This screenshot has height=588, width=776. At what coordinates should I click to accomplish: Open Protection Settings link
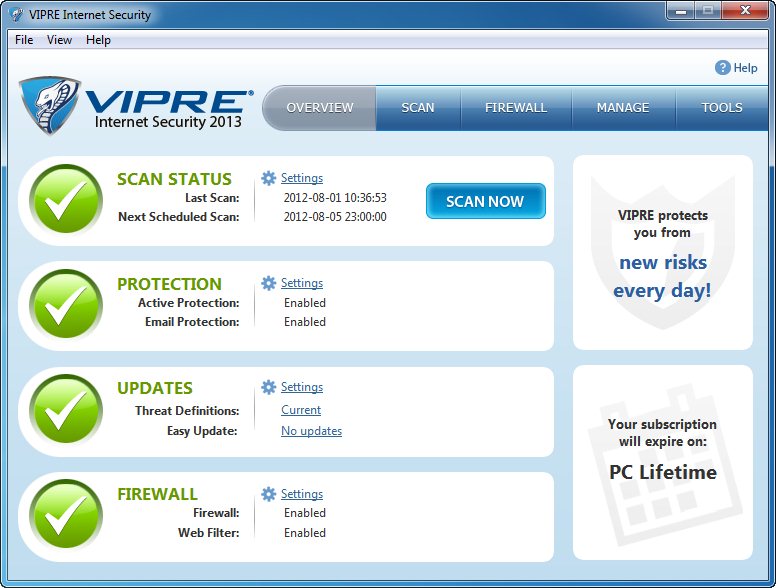302,283
